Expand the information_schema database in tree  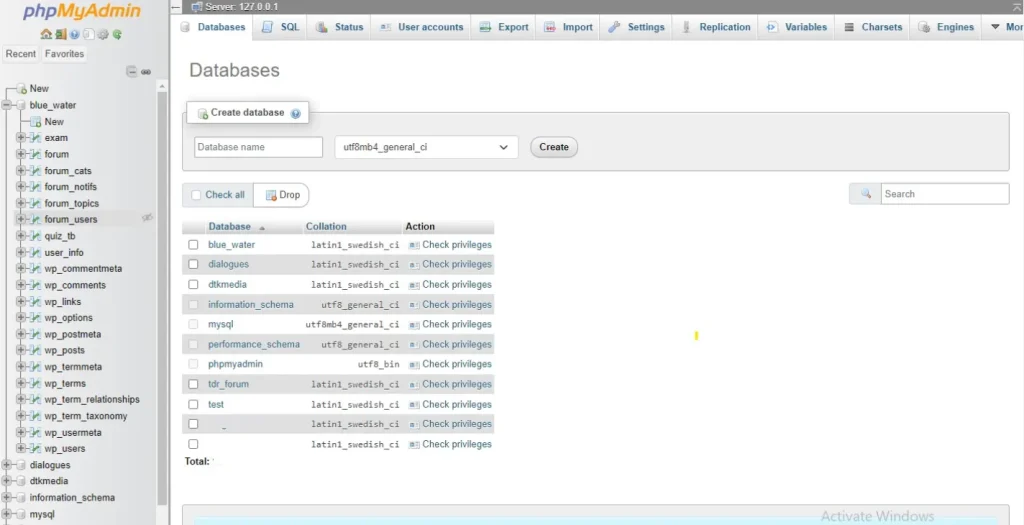7,498
